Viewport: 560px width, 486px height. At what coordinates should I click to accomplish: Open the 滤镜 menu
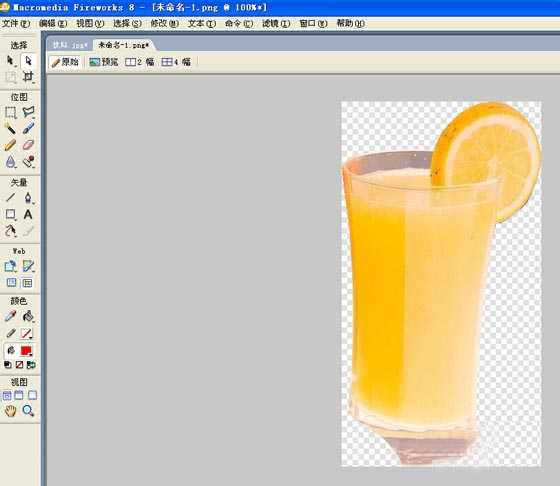(x=276, y=24)
